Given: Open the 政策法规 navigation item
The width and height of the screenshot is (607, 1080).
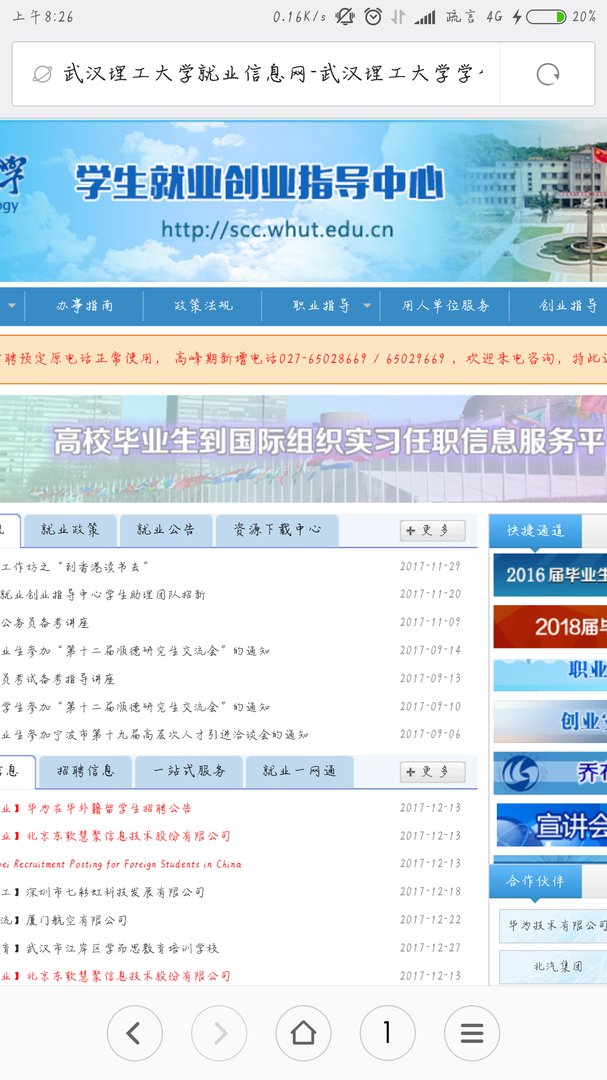Looking at the screenshot, I should (203, 306).
